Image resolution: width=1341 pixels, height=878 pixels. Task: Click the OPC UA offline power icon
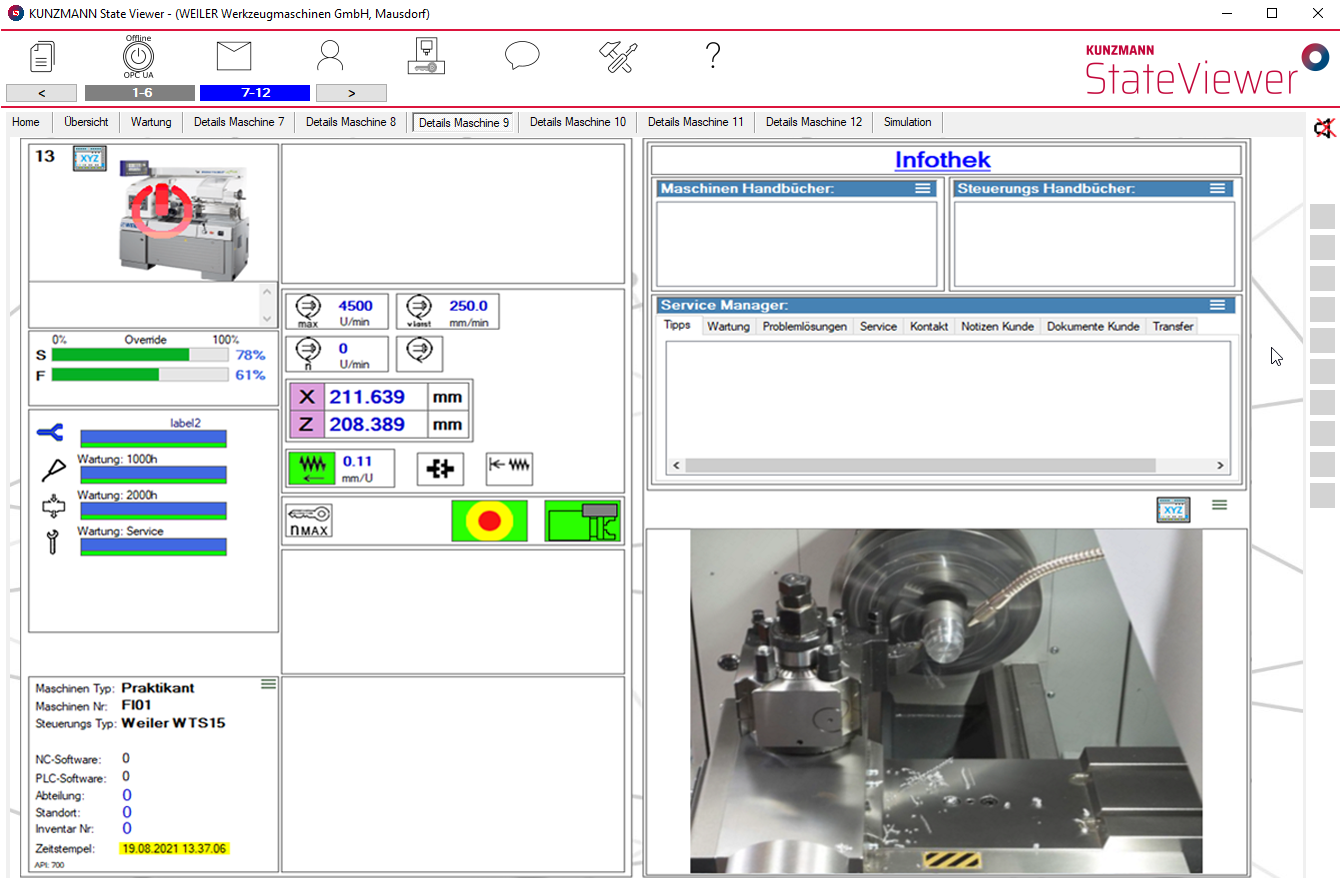(x=138, y=55)
